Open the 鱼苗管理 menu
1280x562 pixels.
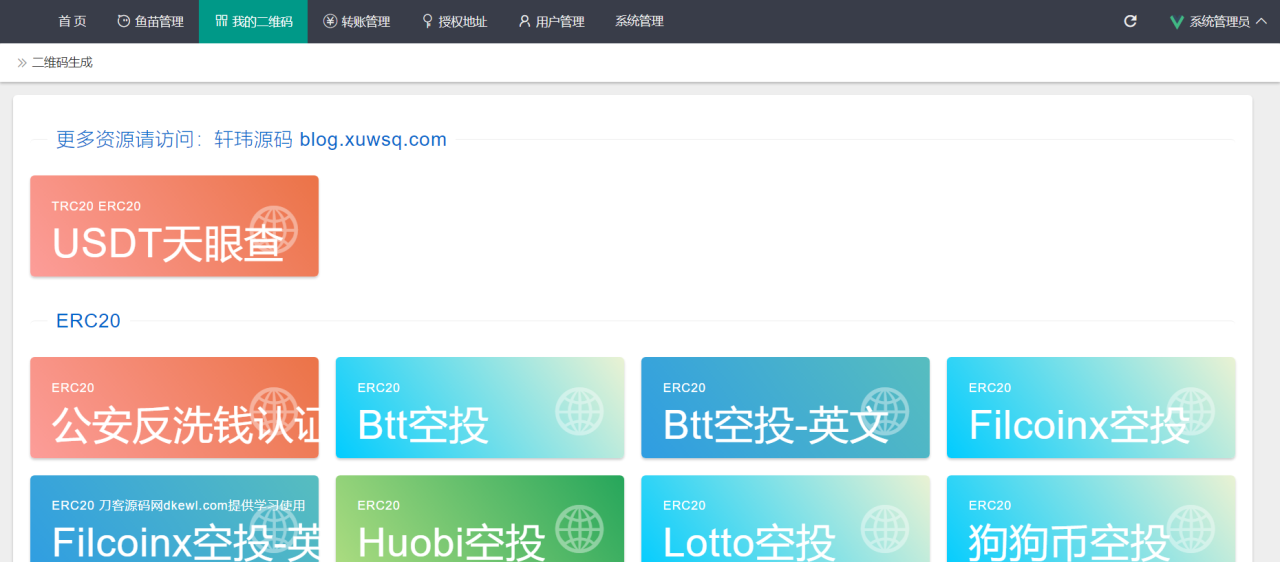[x=150, y=21]
